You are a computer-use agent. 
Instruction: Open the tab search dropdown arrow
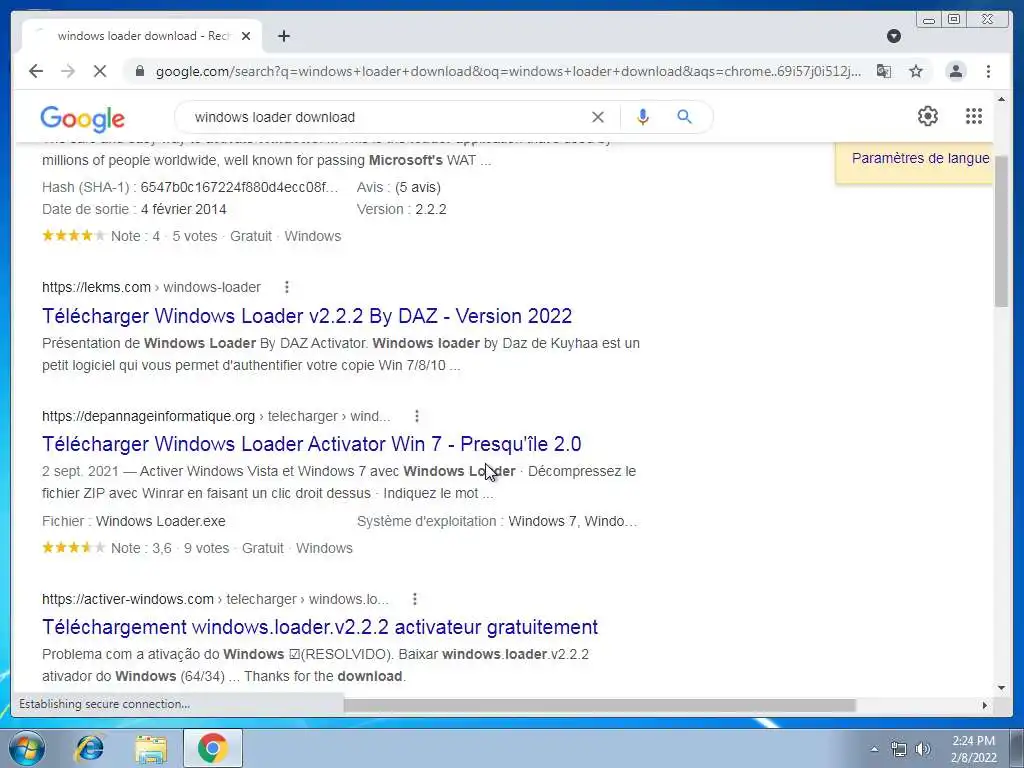click(x=894, y=36)
